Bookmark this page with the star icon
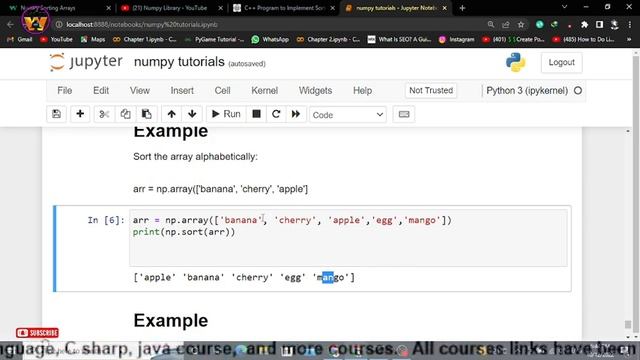Screen dimensions: 640x360 (x=521, y=24)
